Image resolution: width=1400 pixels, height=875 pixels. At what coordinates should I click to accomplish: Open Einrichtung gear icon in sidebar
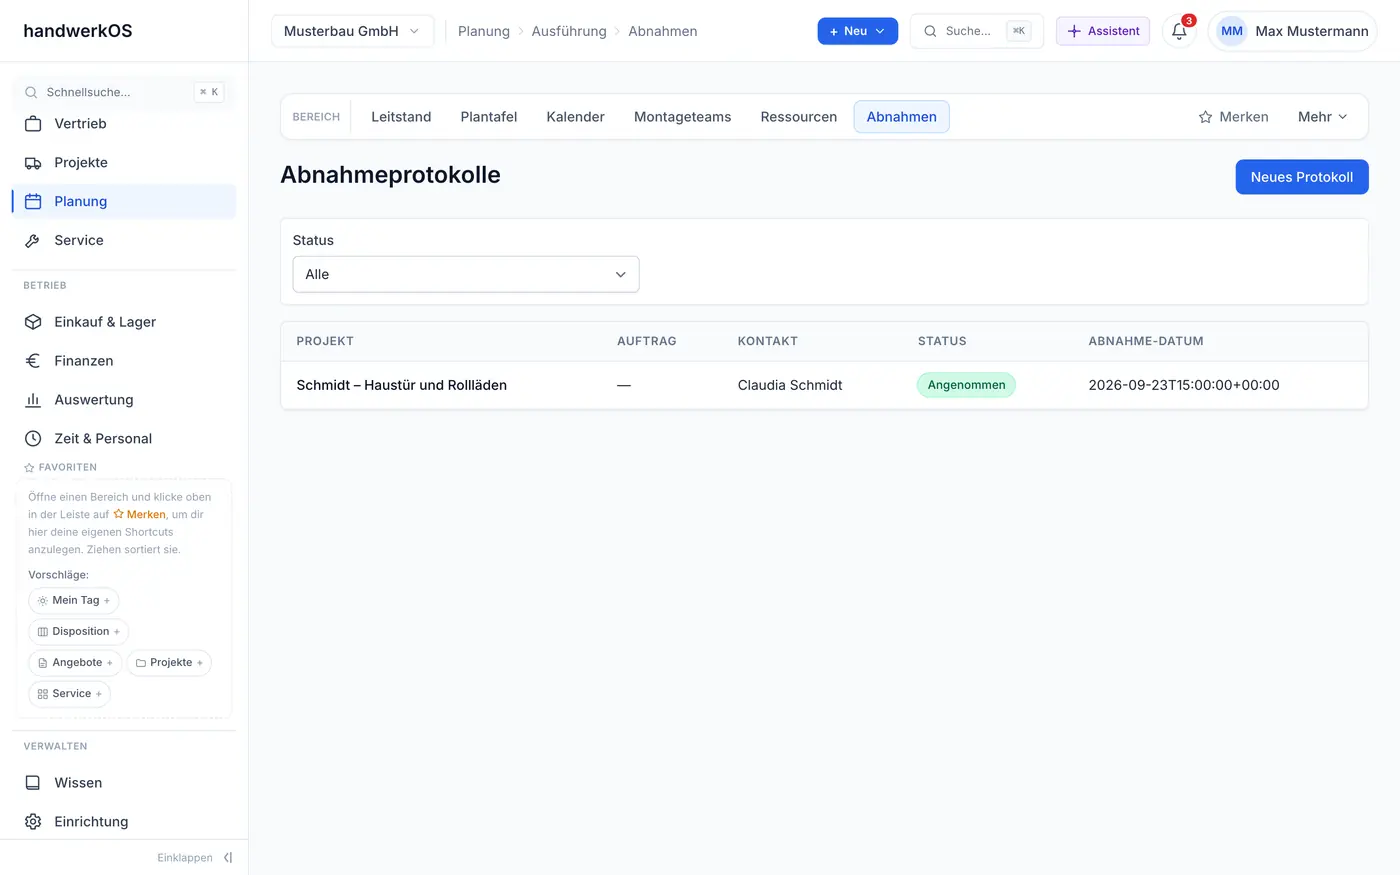[x=33, y=821]
